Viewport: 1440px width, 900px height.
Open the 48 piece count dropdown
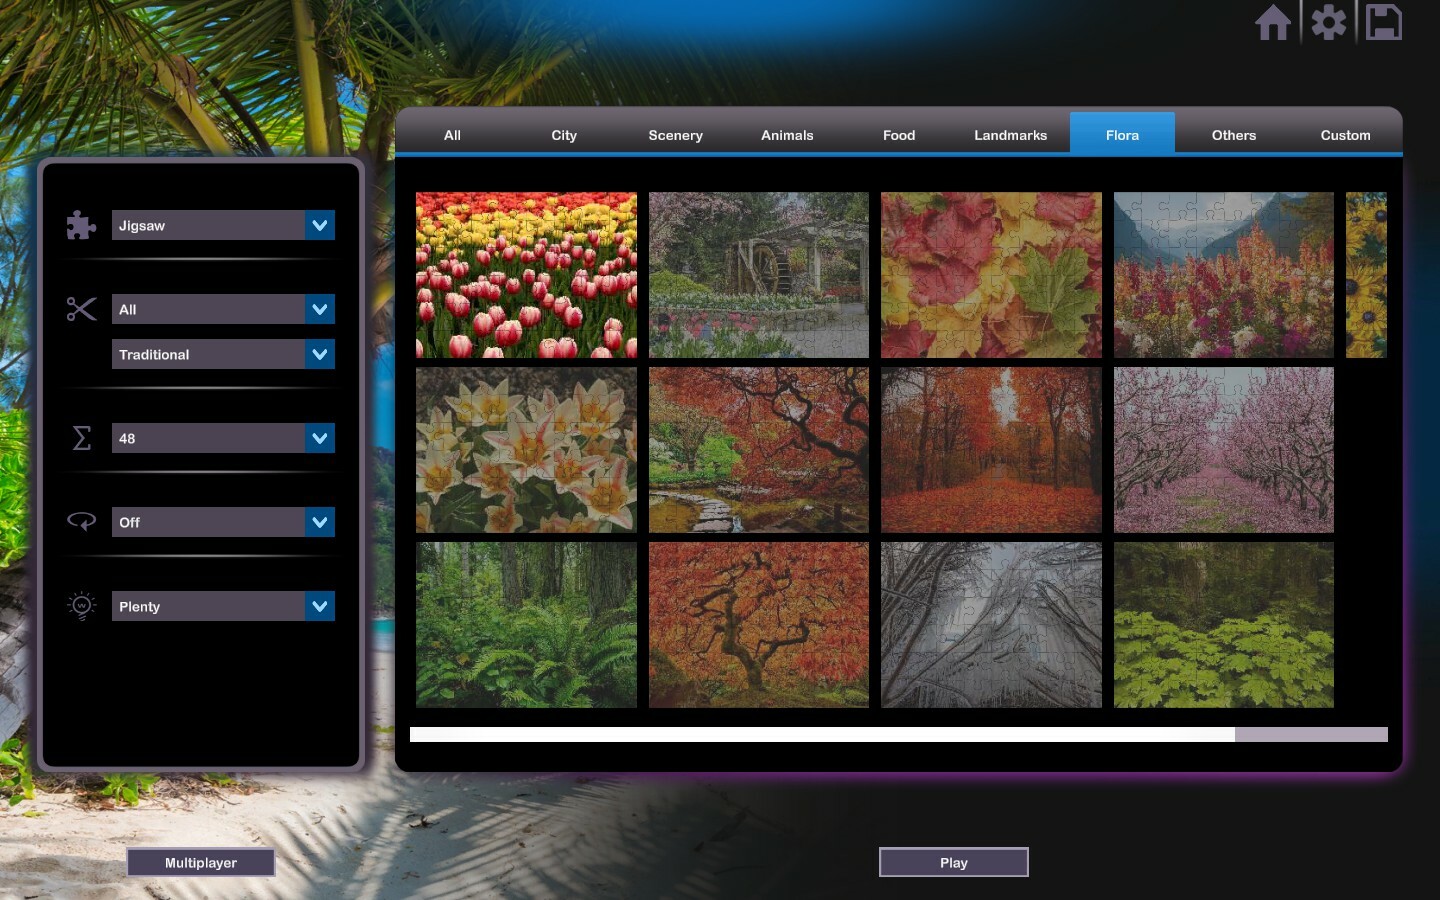tap(223, 438)
